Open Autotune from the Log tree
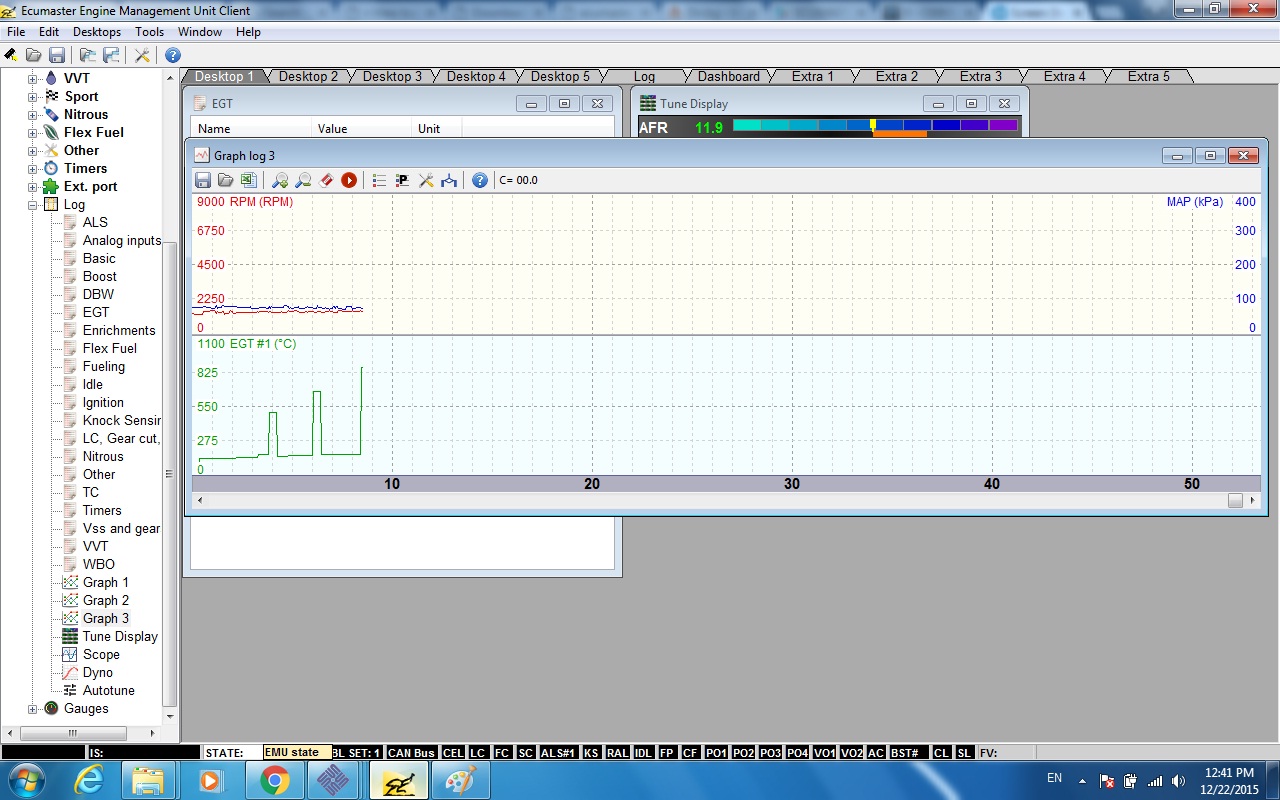Image resolution: width=1280 pixels, height=800 pixels. (x=108, y=690)
